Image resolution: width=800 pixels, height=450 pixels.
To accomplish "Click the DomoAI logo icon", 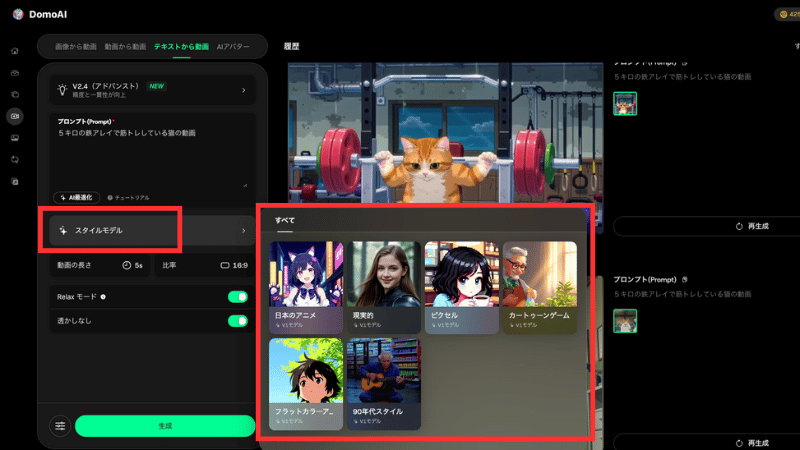I will click(x=17, y=14).
